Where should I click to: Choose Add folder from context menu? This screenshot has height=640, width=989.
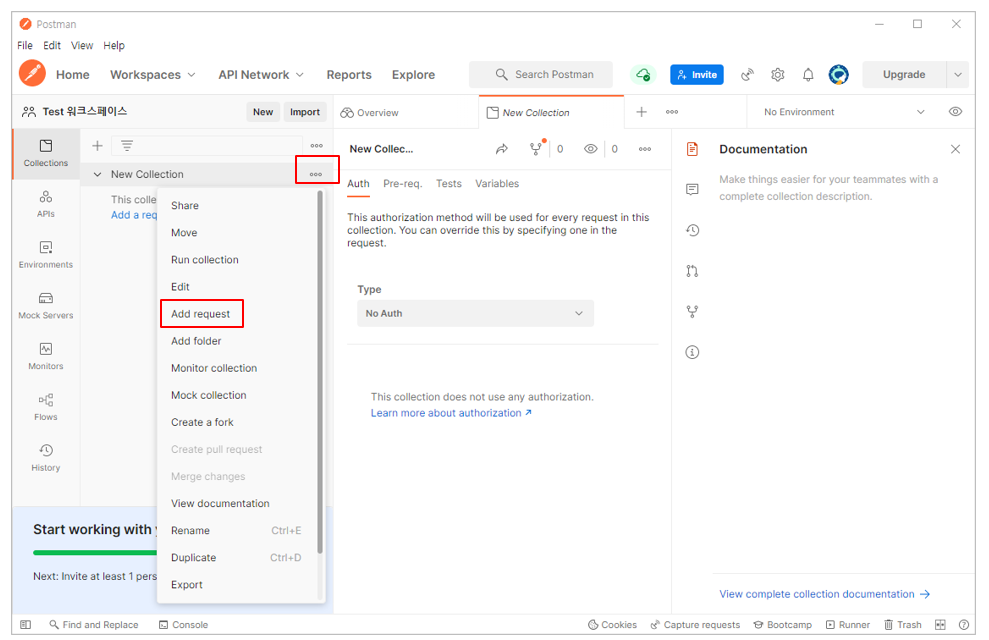click(x=196, y=341)
